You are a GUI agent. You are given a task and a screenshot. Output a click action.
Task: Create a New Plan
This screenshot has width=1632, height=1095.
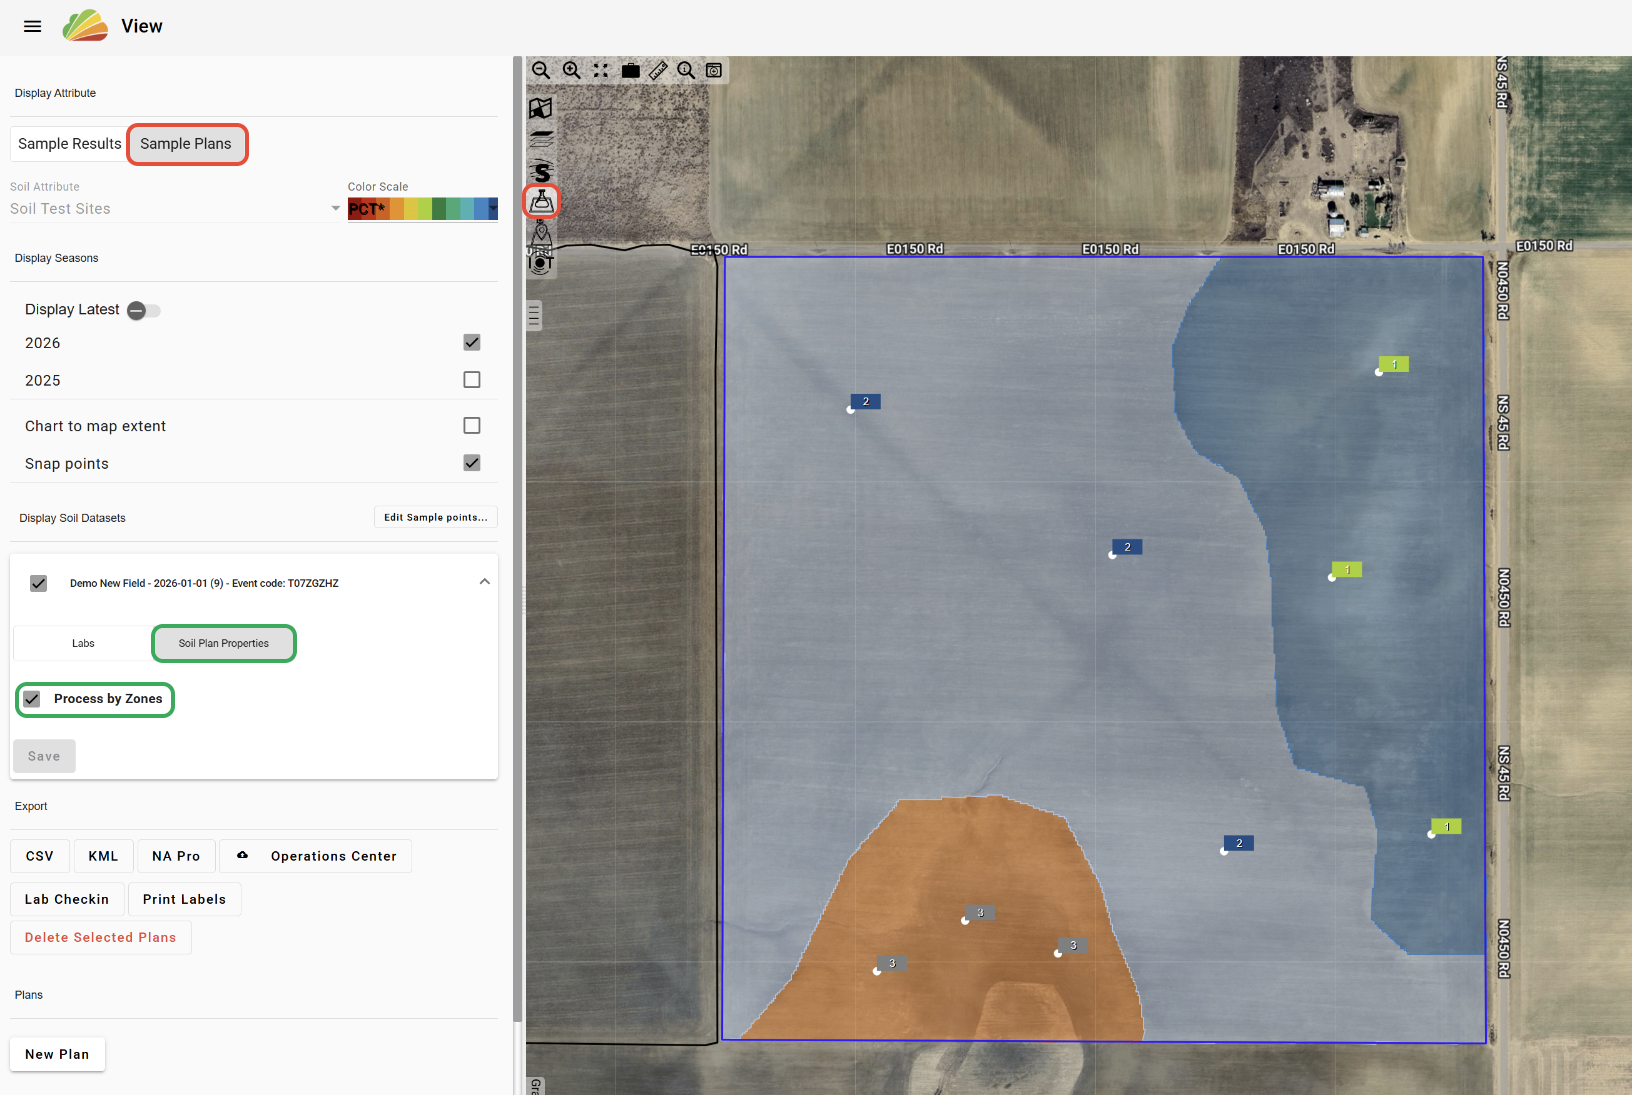pyautogui.click(x=57, y=1054)
